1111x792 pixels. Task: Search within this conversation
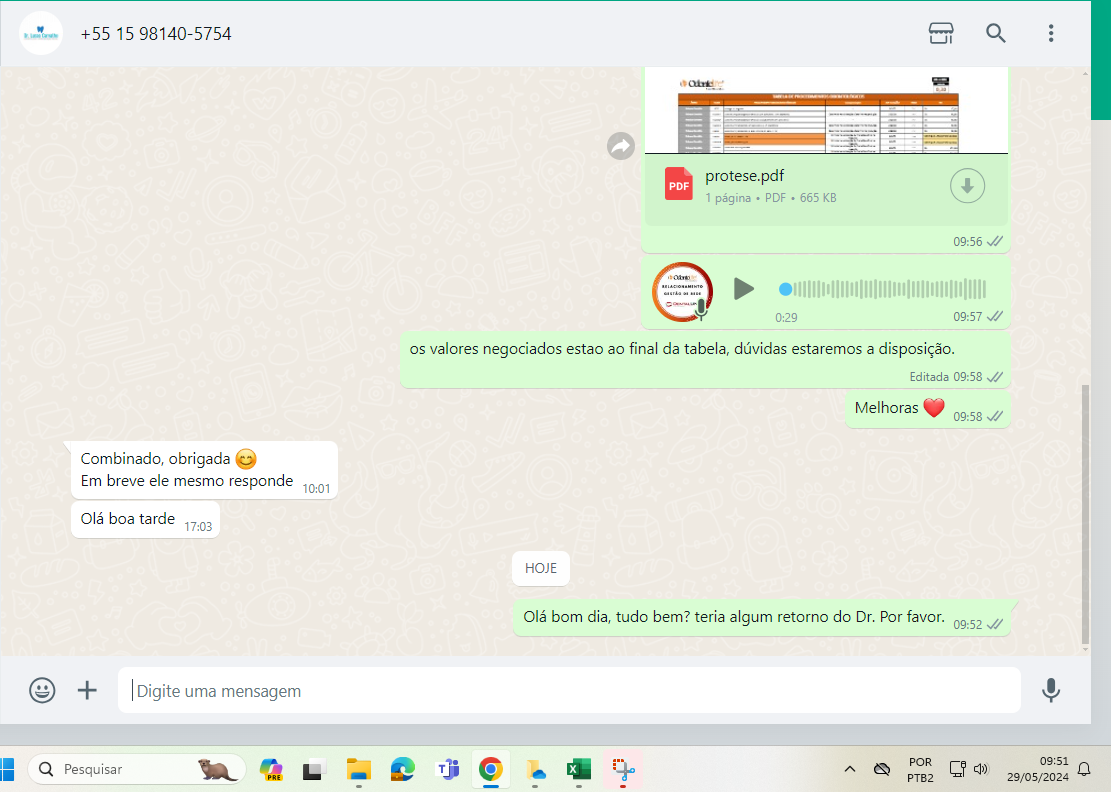pyautogui.click(x=995, y=33)
